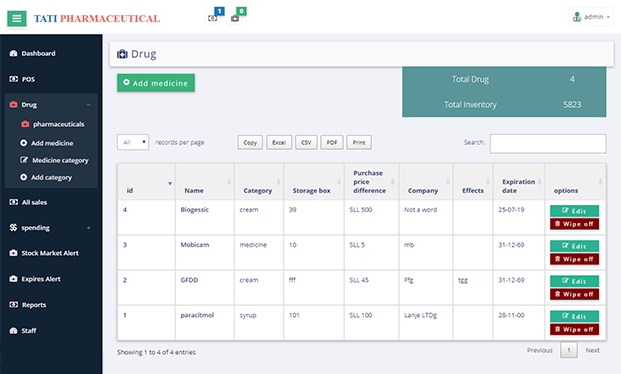
Task: Expand the spending sidebar menu
Action: [88, 228]
